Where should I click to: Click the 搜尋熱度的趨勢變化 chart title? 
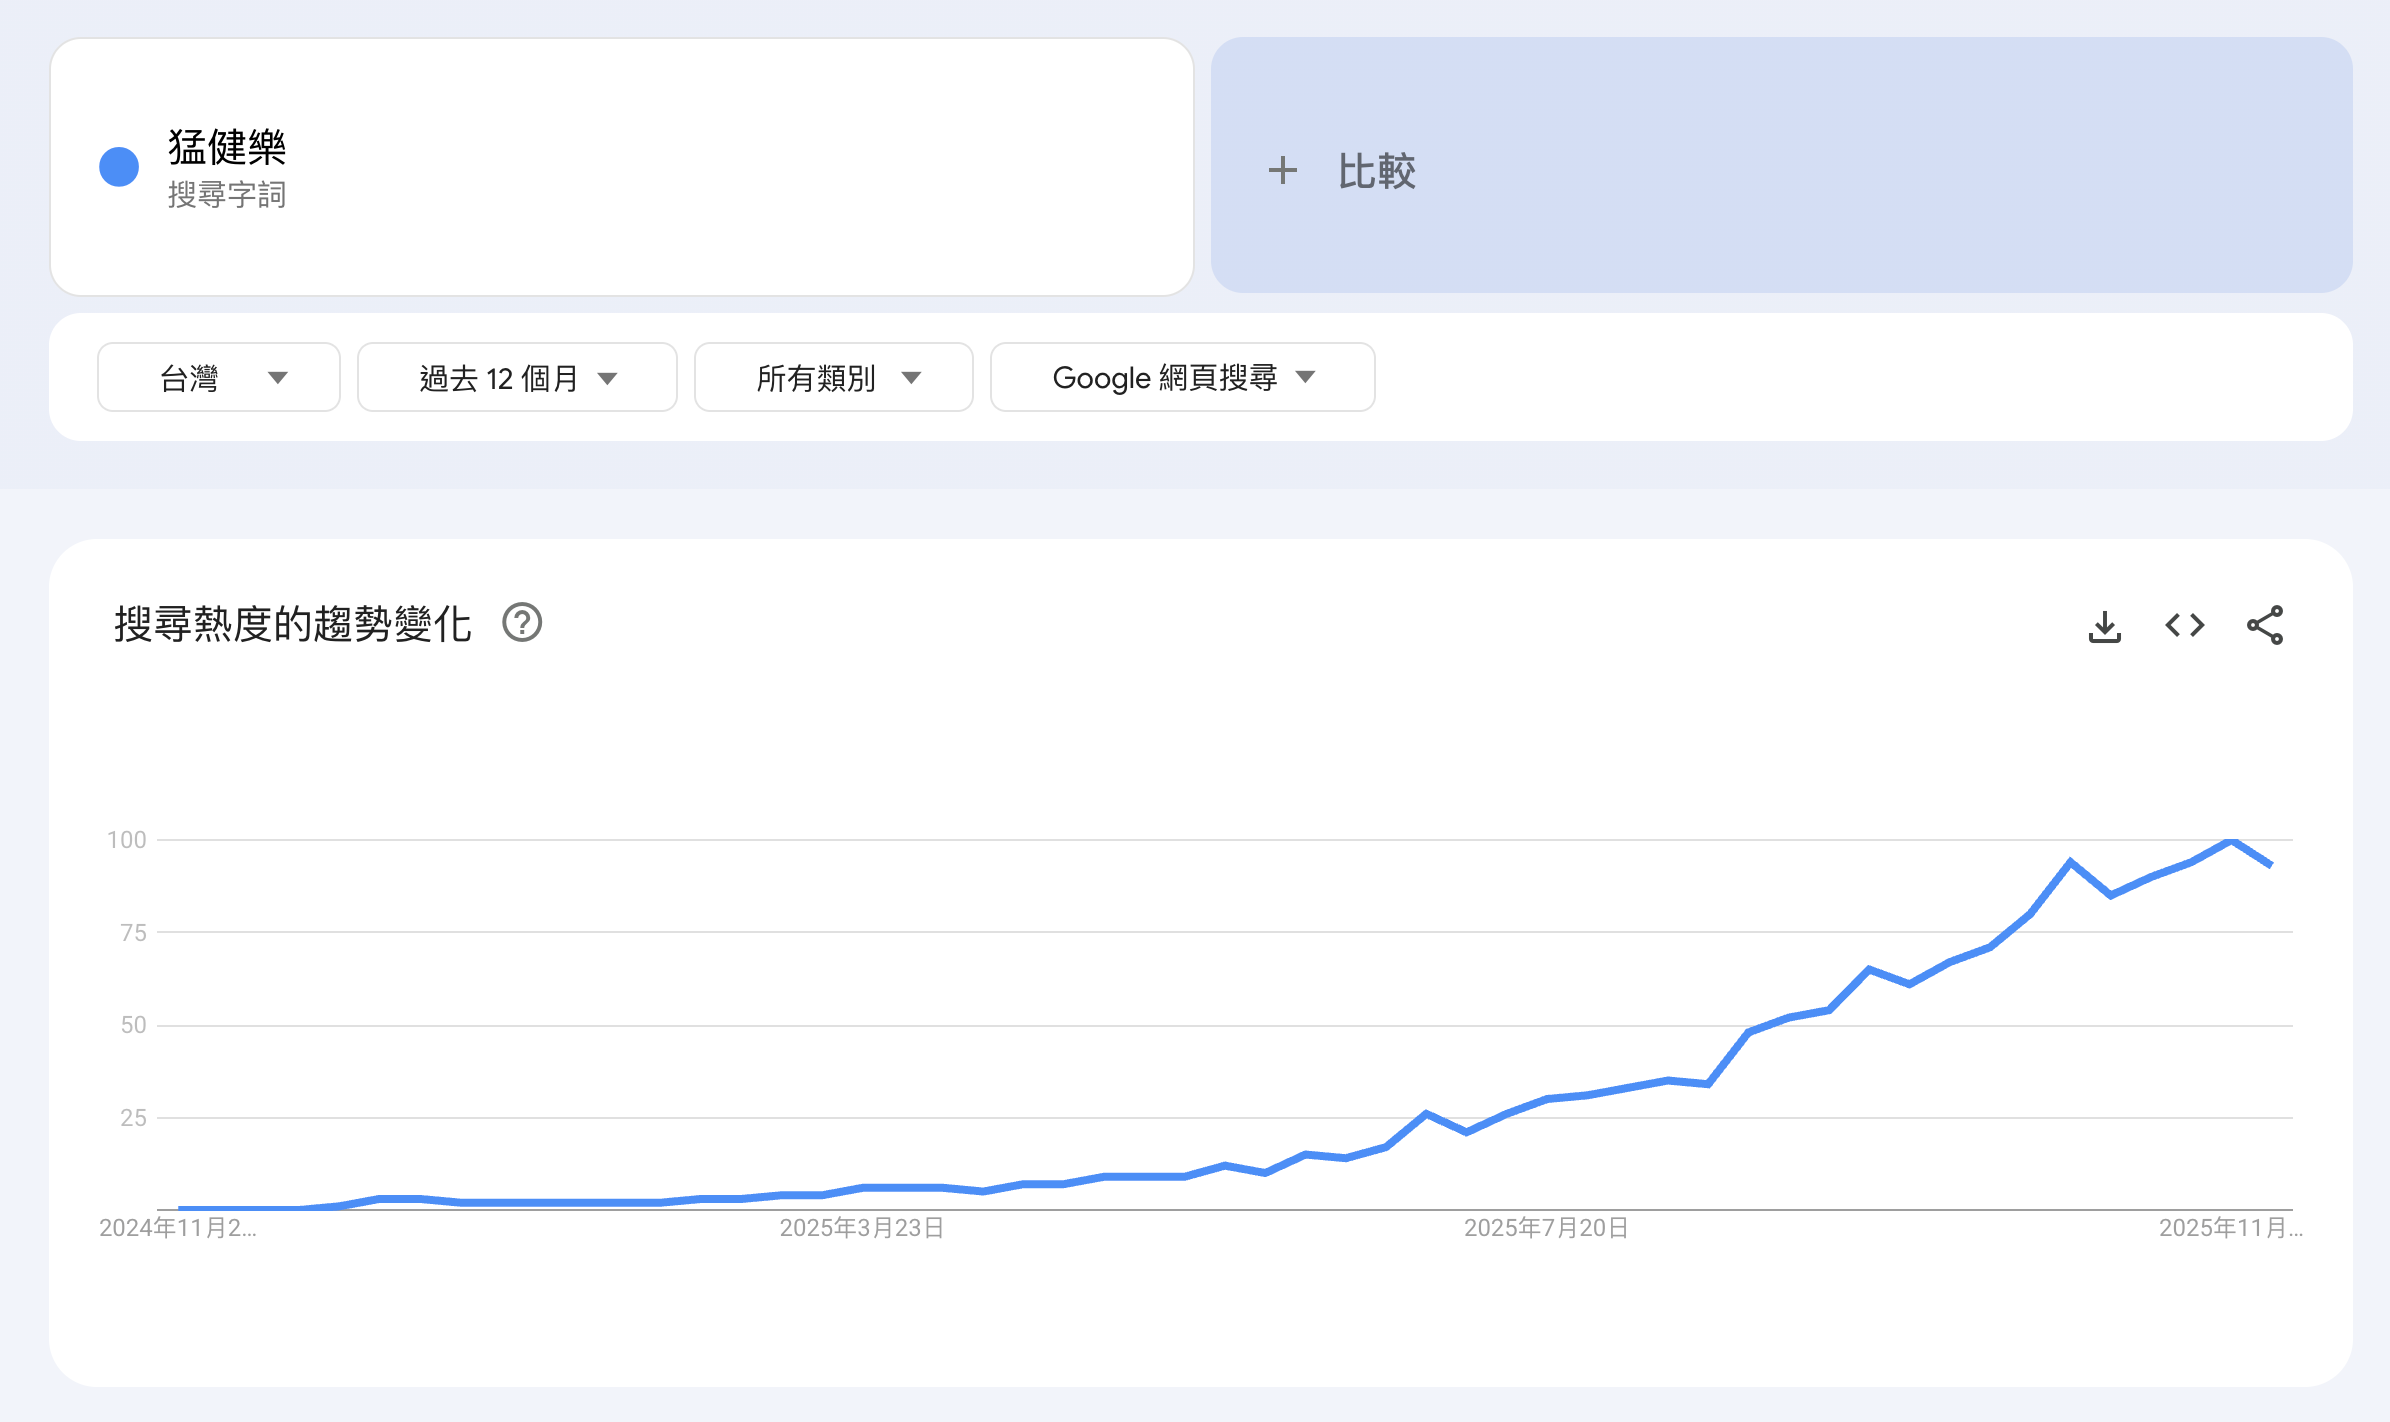(292, 624)
